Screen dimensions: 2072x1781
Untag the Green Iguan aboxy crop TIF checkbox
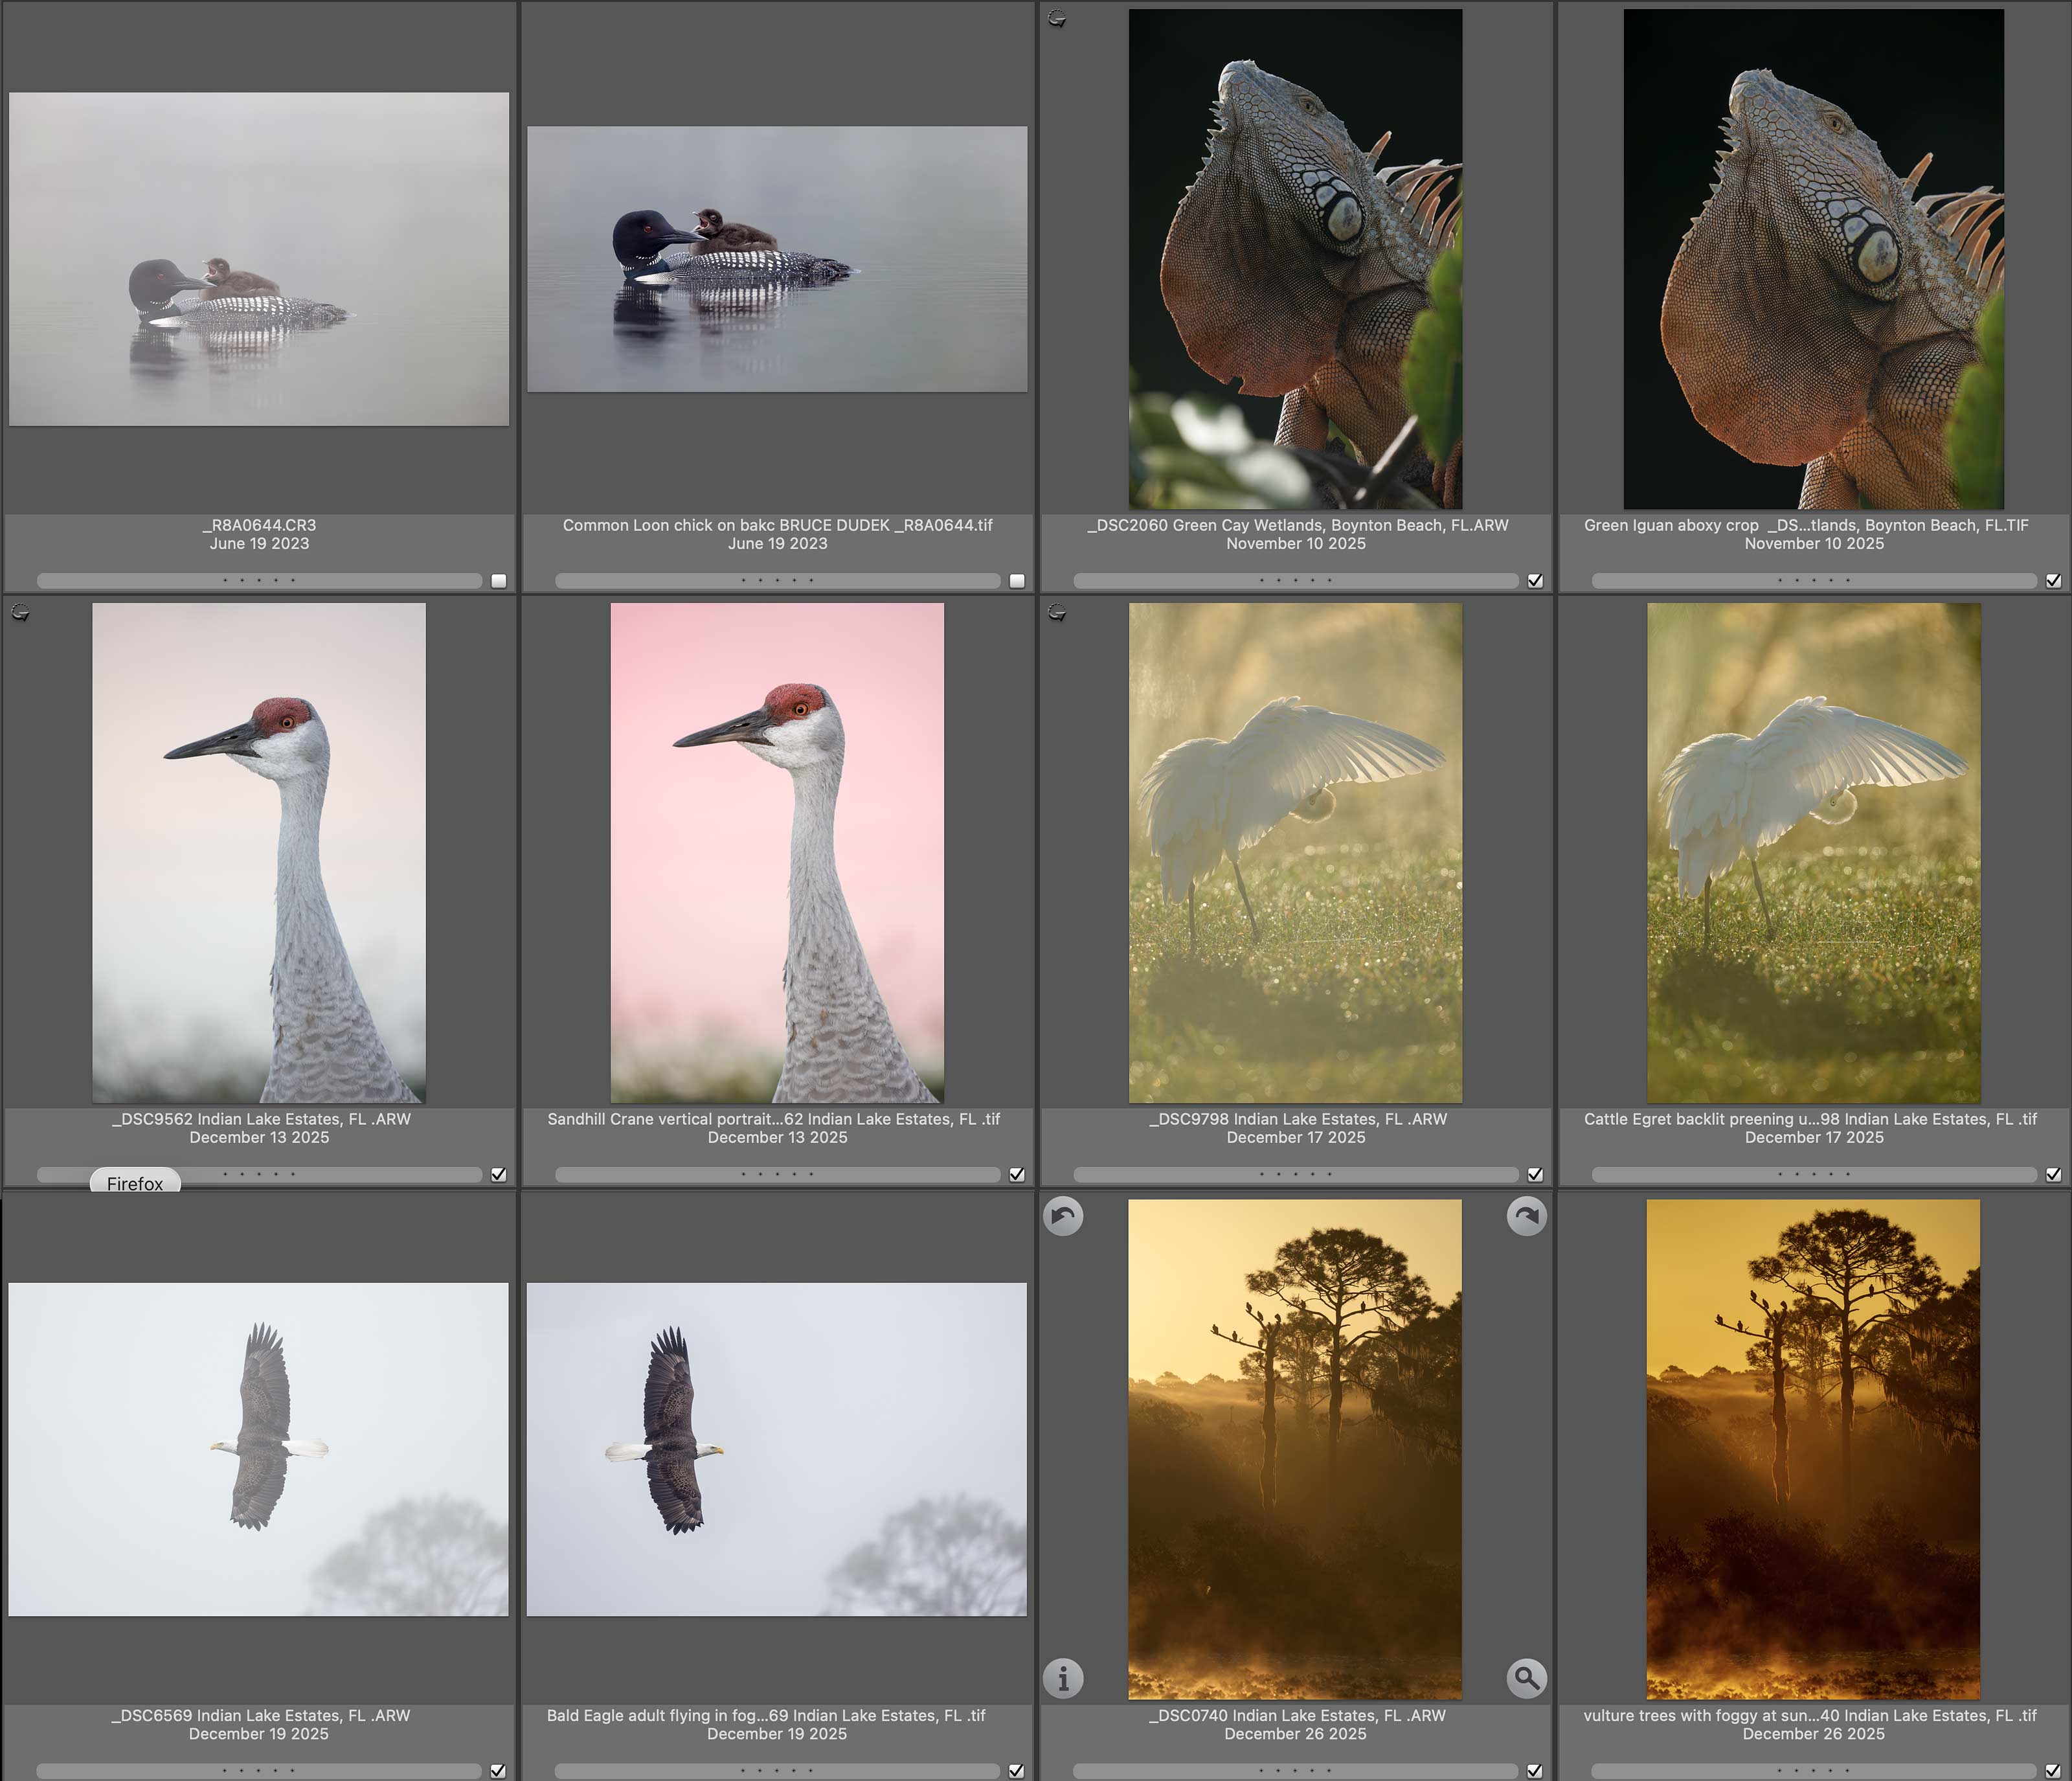coord(2053,581)
